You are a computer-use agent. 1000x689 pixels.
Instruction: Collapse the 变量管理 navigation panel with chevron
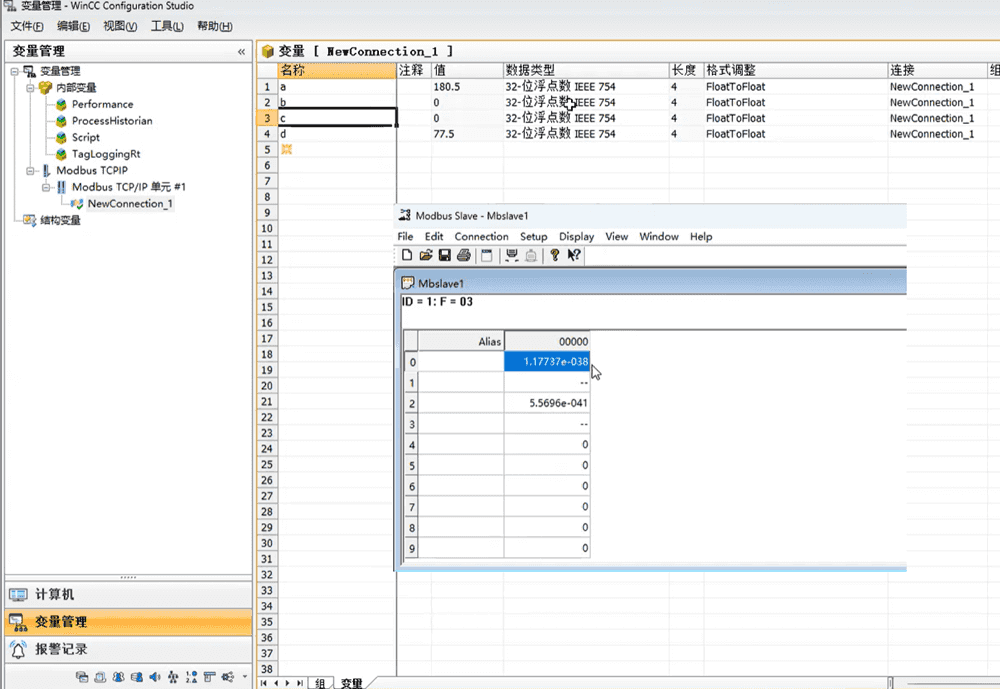241,51
